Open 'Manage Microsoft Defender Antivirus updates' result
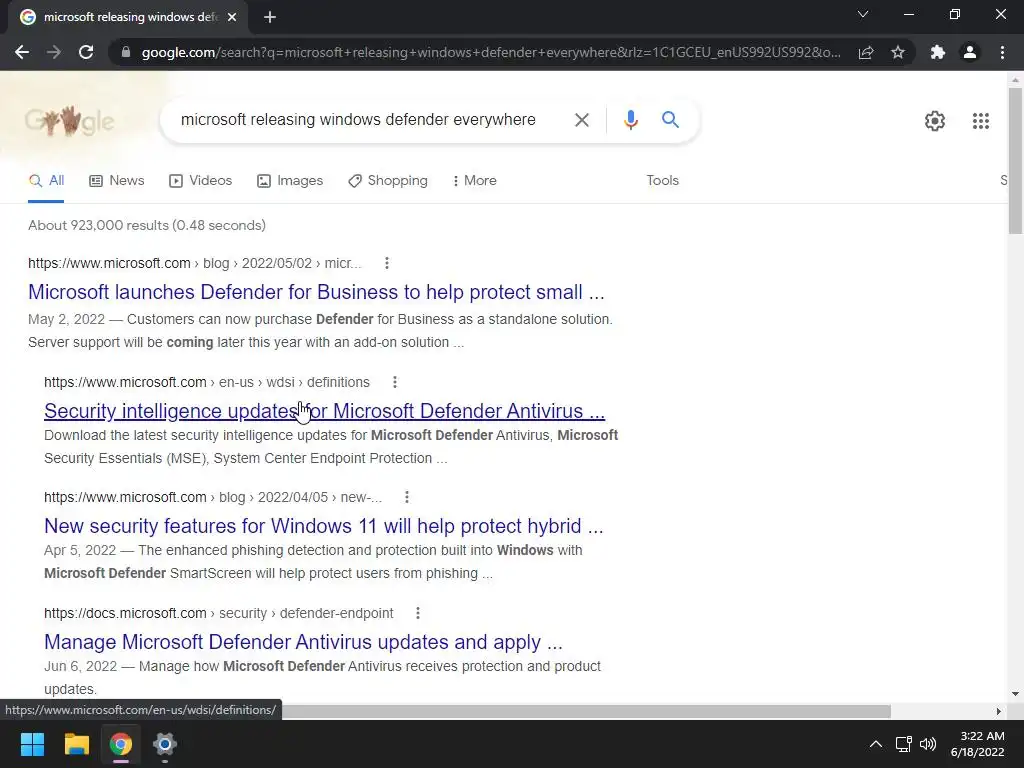Image resolution: width=1024 pixels, height=768 pixels. pyautogui.click(x=303, y=642)
